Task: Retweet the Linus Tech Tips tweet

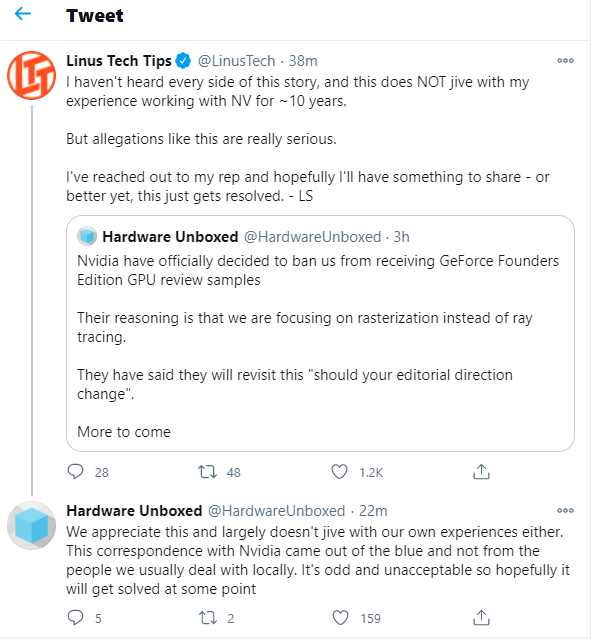Action: pyautogui.click(x=207, y=472)
